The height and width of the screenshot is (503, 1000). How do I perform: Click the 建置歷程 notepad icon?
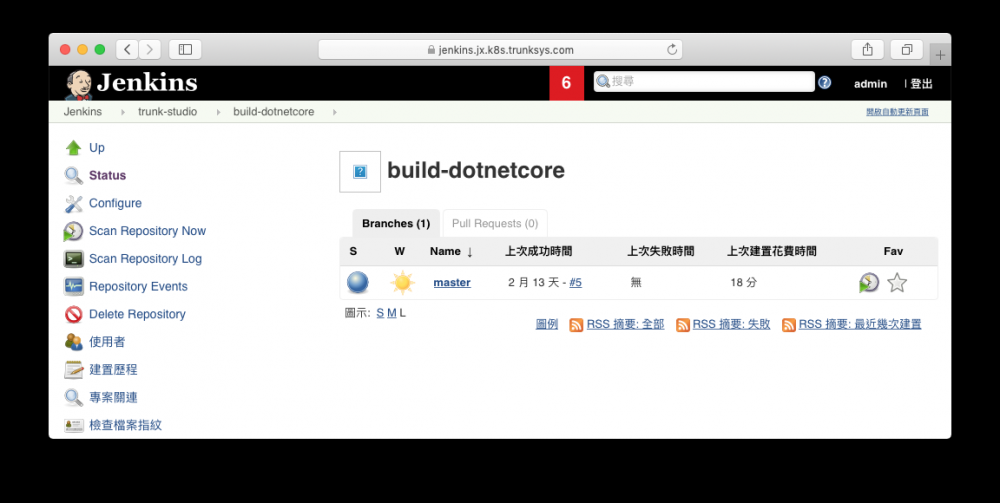73,370
